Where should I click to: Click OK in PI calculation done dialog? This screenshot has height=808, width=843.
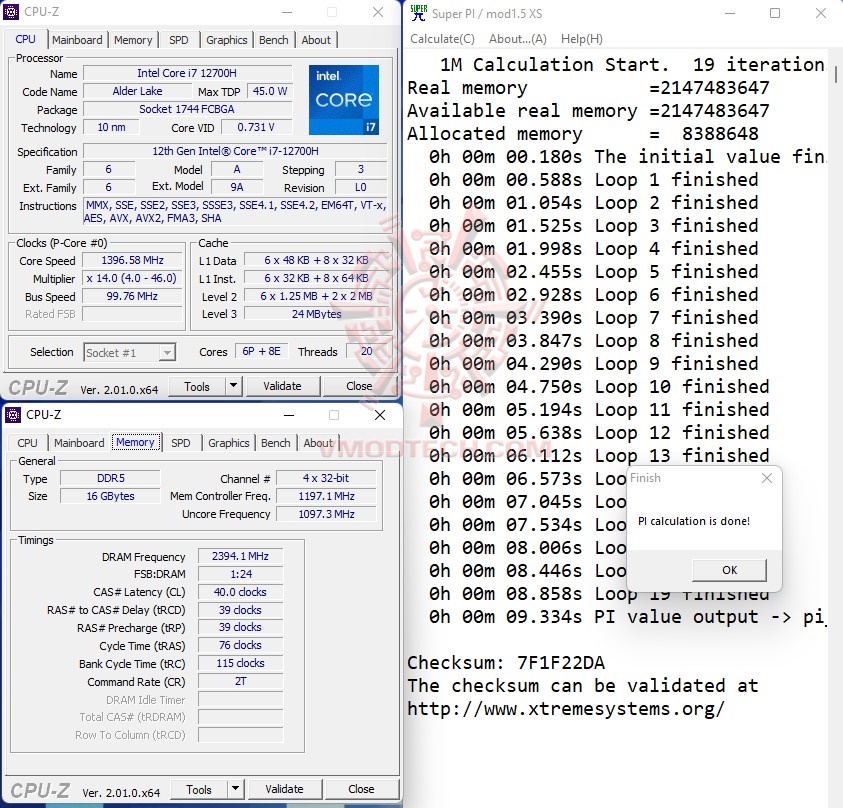(730, 570)
